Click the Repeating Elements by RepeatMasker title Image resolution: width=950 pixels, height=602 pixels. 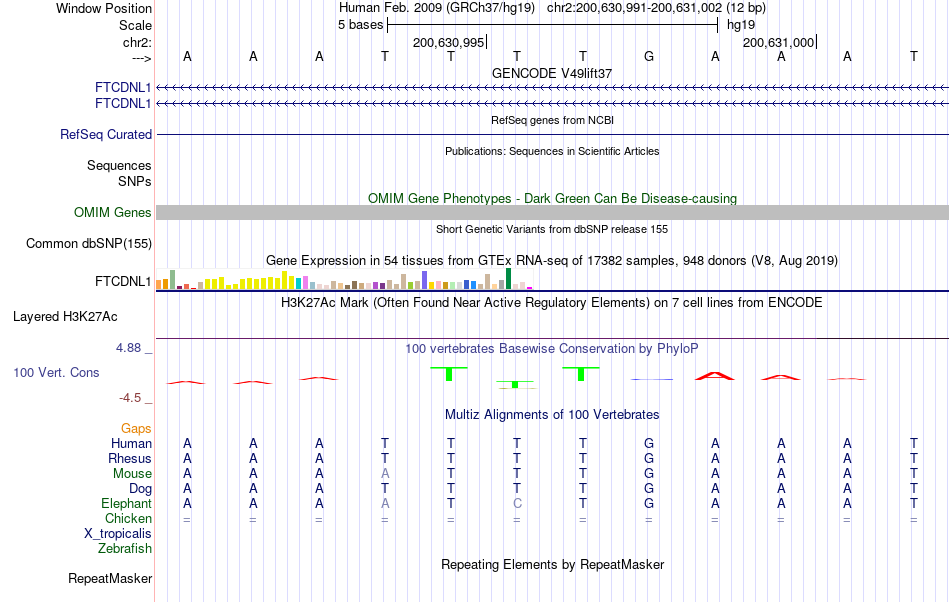coord(552,565)
